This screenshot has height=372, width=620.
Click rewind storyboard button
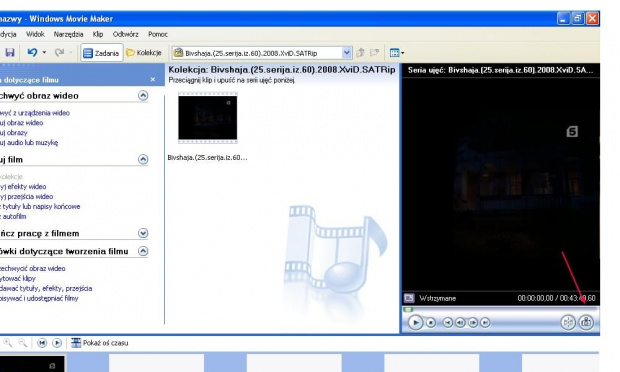coord(42,343)
